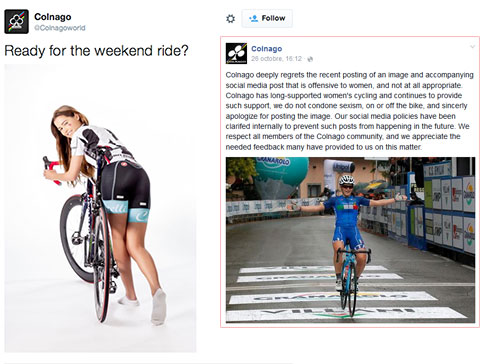
Task: Open the Facebook photo of cyclist at finish line
Action: pyautogui.click(x=351, y=240)
